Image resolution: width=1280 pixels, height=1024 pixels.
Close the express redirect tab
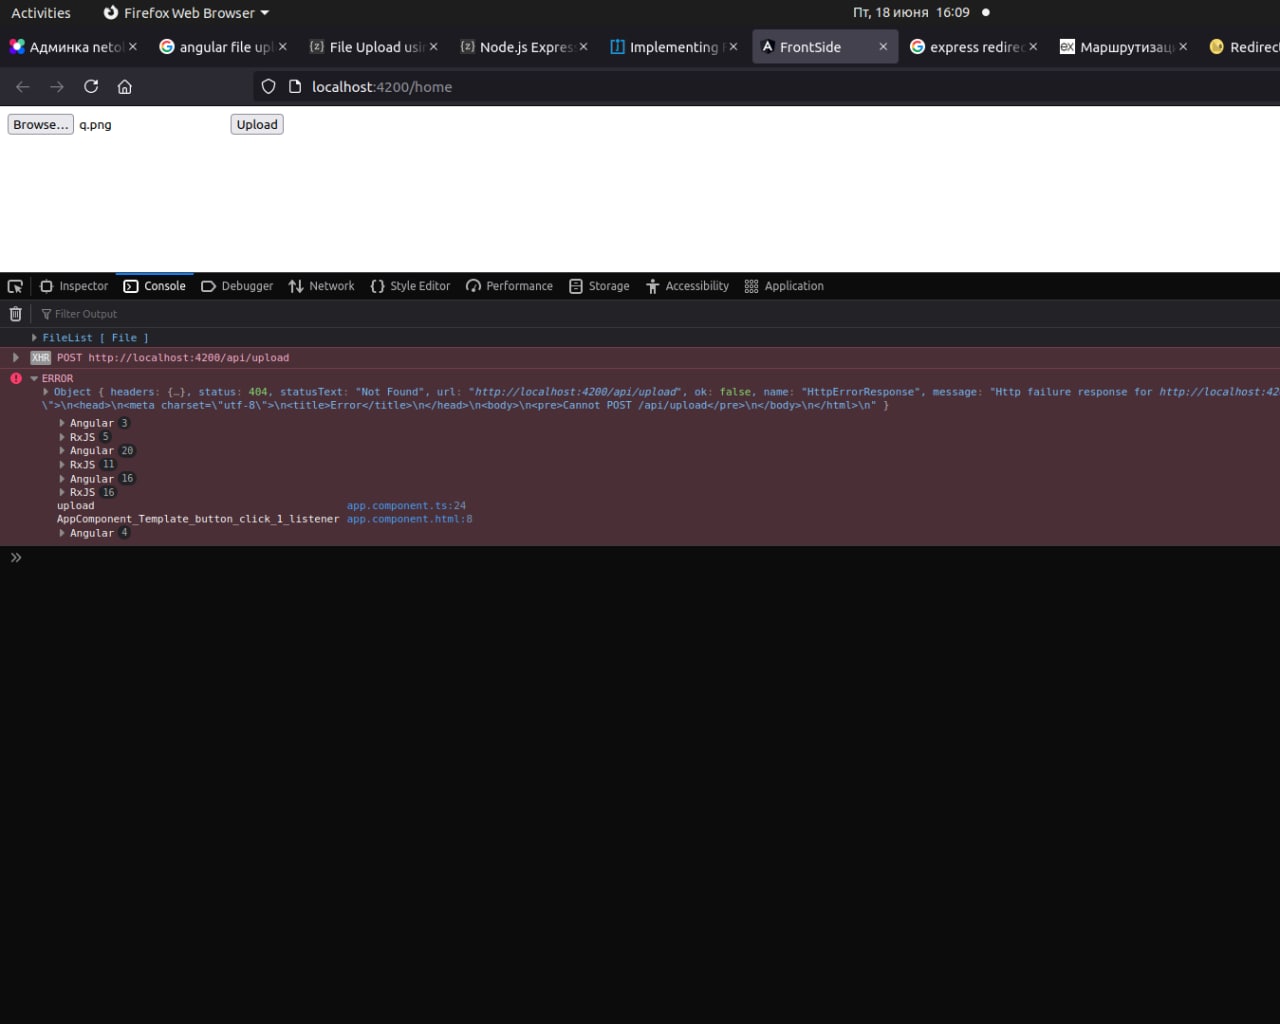[x=1033, y=47]
